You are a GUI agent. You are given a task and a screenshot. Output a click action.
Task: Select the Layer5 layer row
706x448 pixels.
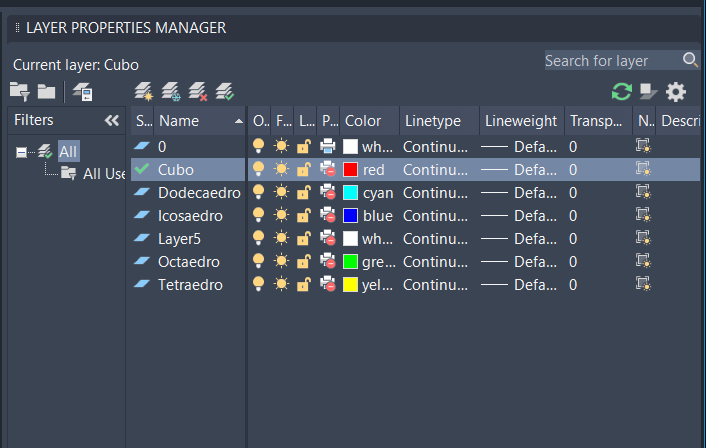[182, 238]
